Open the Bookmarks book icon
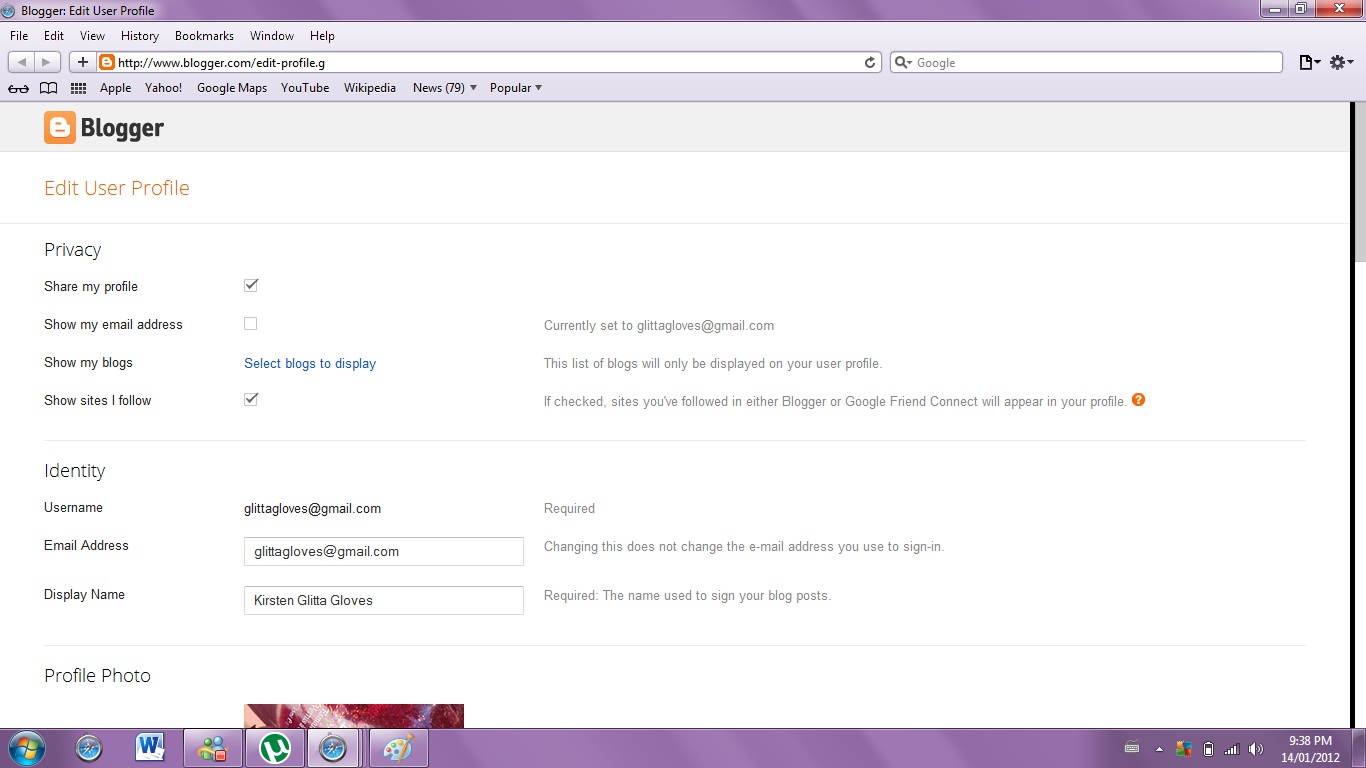 pyautogui.click(x=48, y=88)
